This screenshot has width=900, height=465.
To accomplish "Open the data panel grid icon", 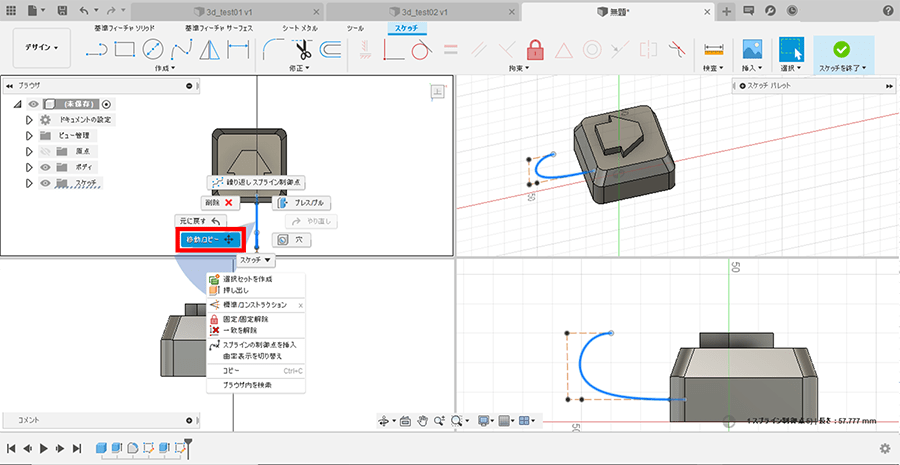I will pos(11,11).
